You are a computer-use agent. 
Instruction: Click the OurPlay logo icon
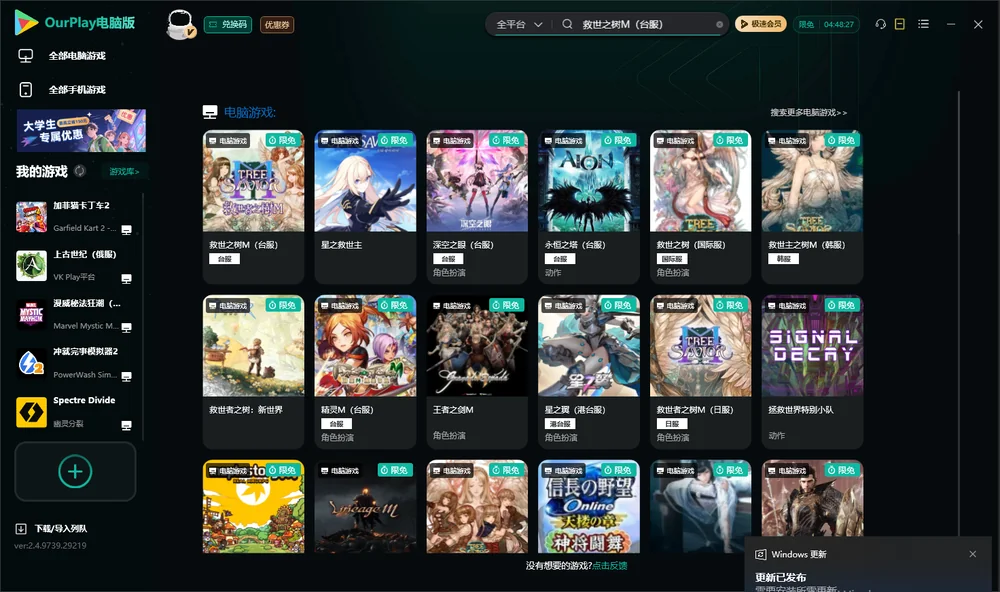click(x=26, y=23)
